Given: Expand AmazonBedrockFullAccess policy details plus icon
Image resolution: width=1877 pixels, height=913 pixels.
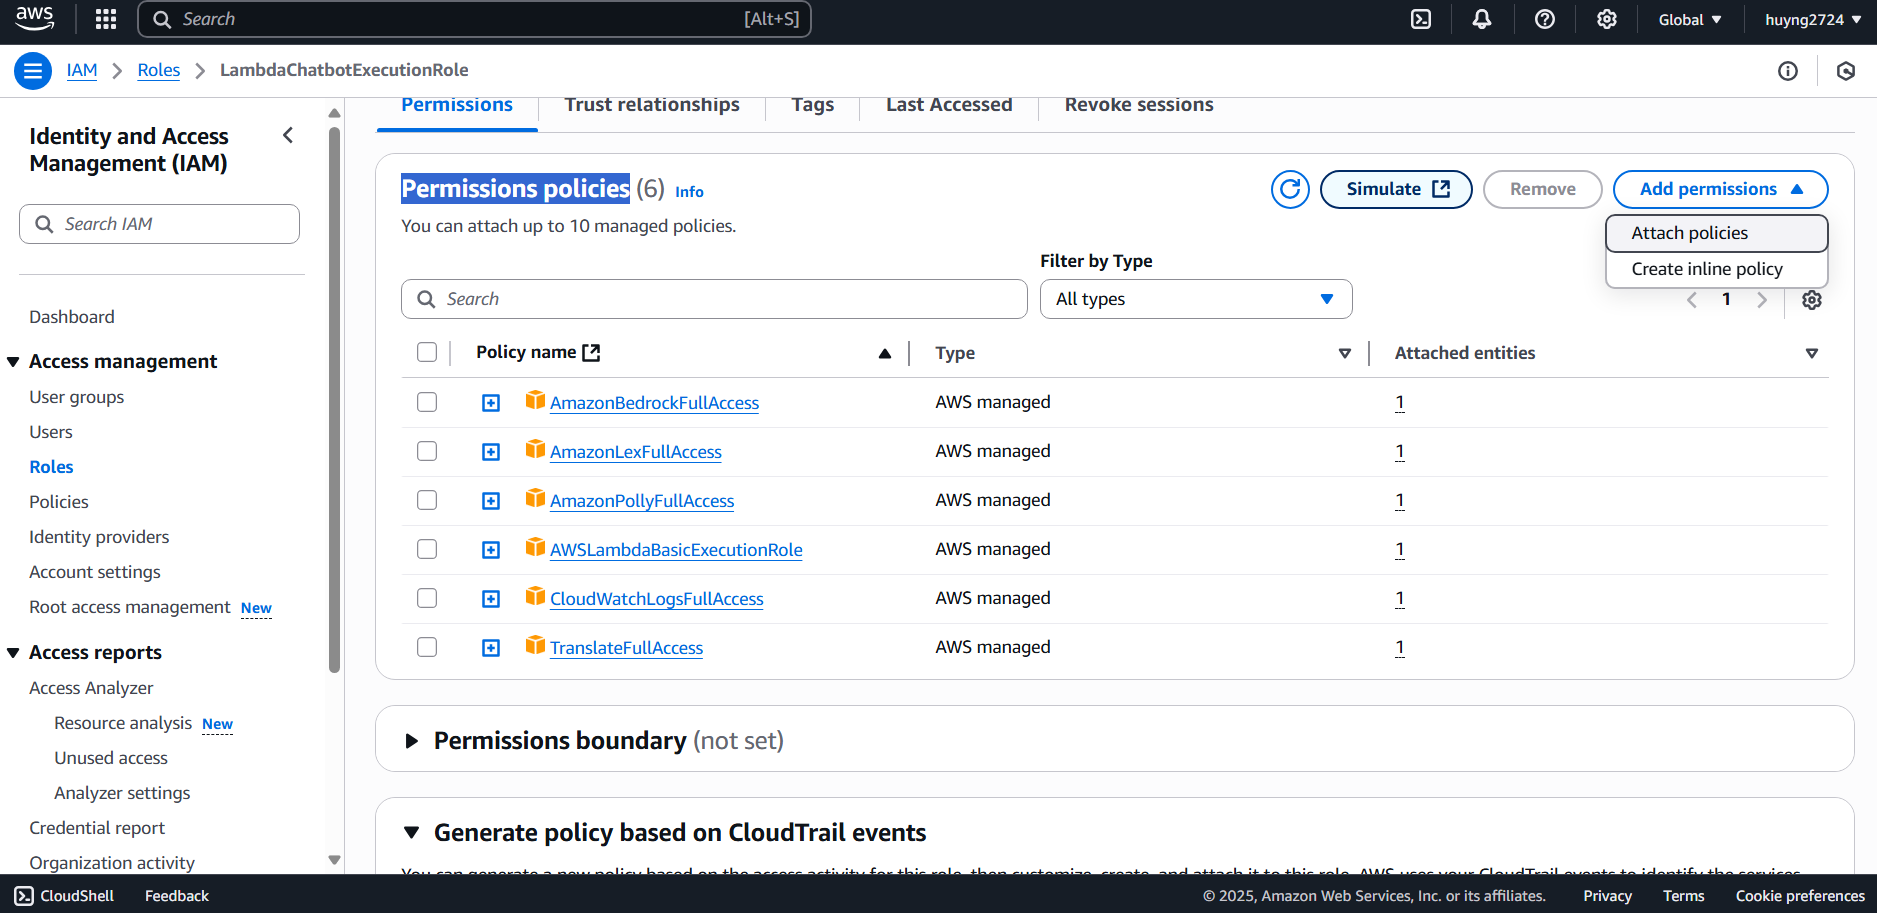Looking at the screenshot, I should 491,403.
